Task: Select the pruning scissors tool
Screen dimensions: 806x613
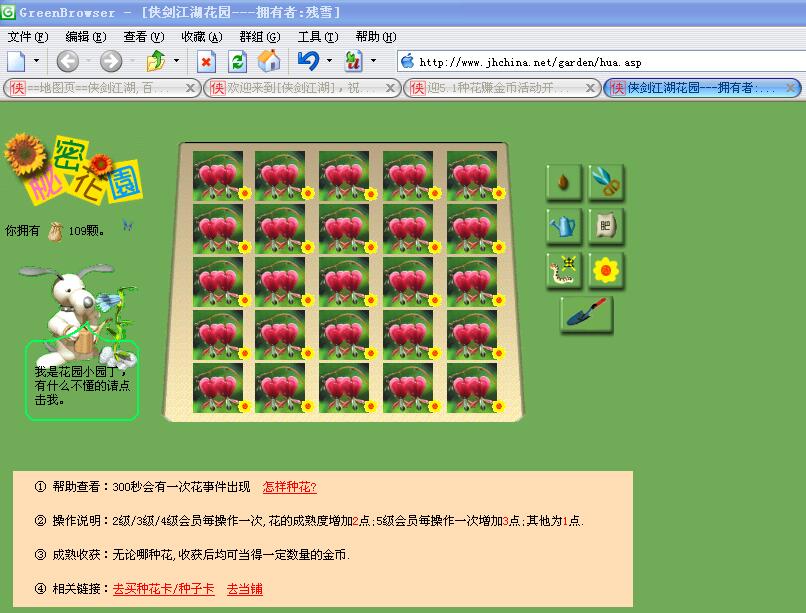Action: coord(606,182)
